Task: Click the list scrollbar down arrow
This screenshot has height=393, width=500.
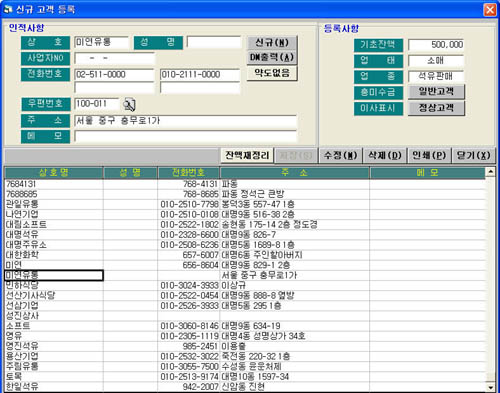Action: point(490,387)
